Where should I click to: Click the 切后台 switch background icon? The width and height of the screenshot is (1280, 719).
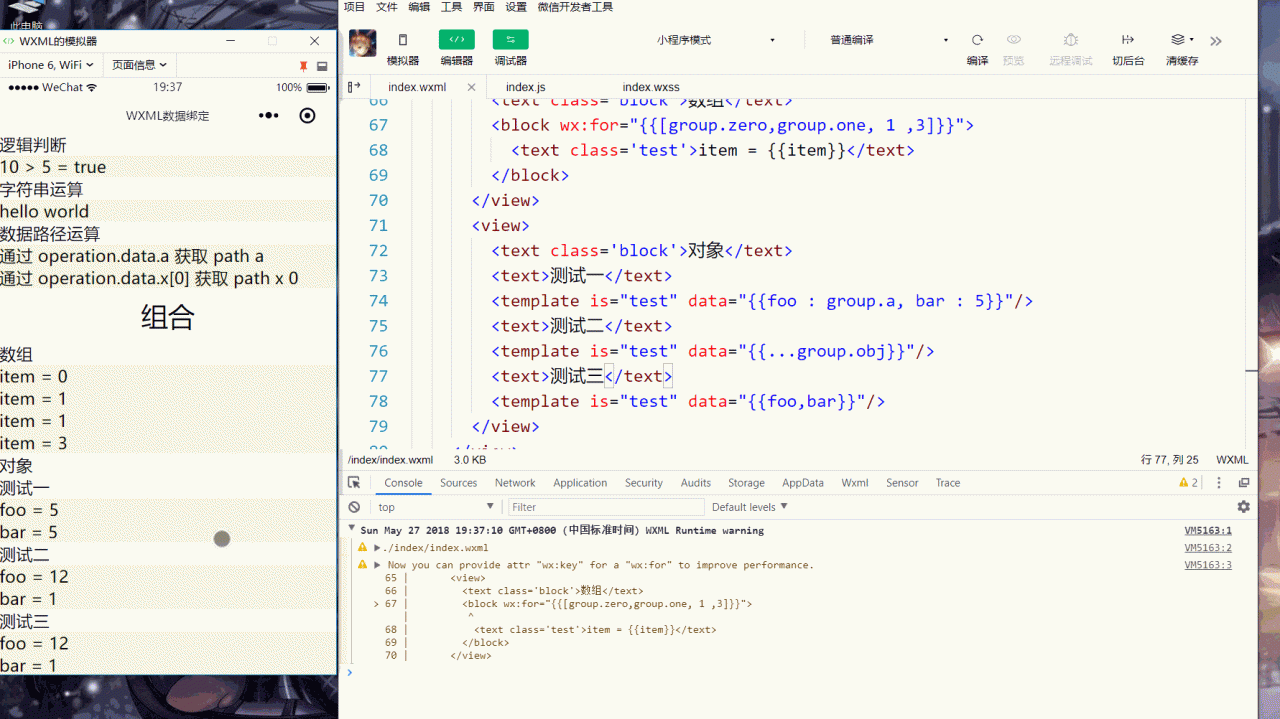tap(1128, 40)
